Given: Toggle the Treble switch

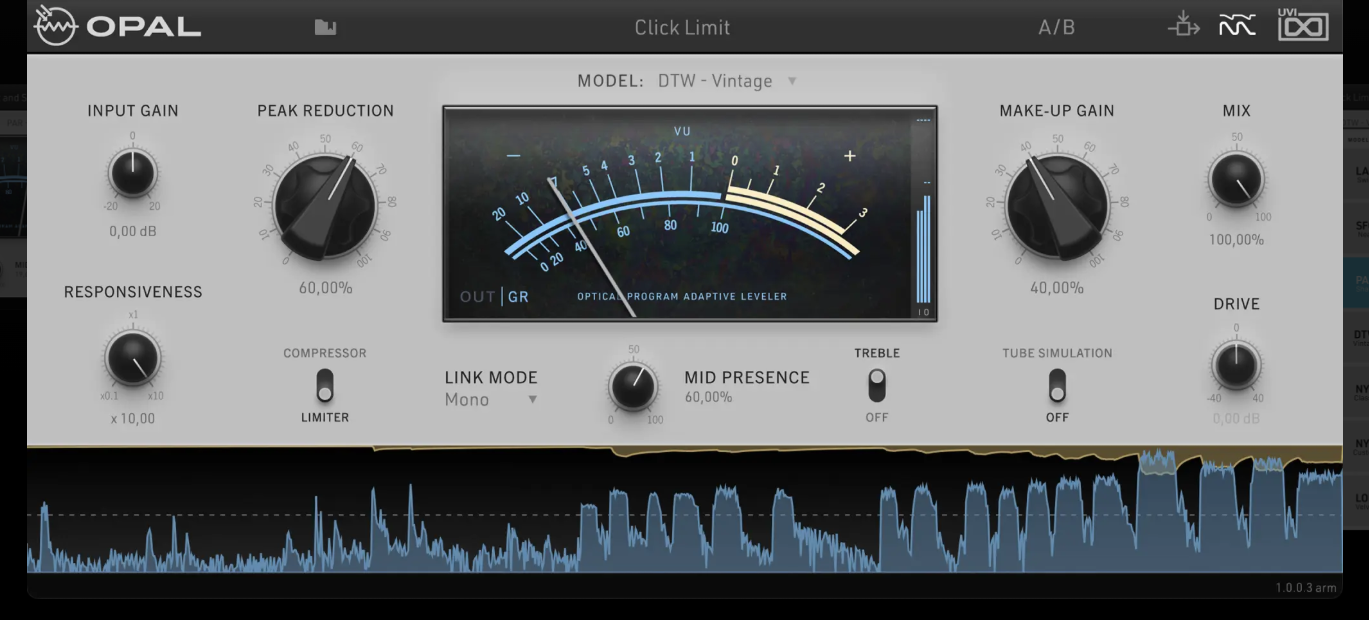Looking at the screenshot, I should (x=876, y=385).
